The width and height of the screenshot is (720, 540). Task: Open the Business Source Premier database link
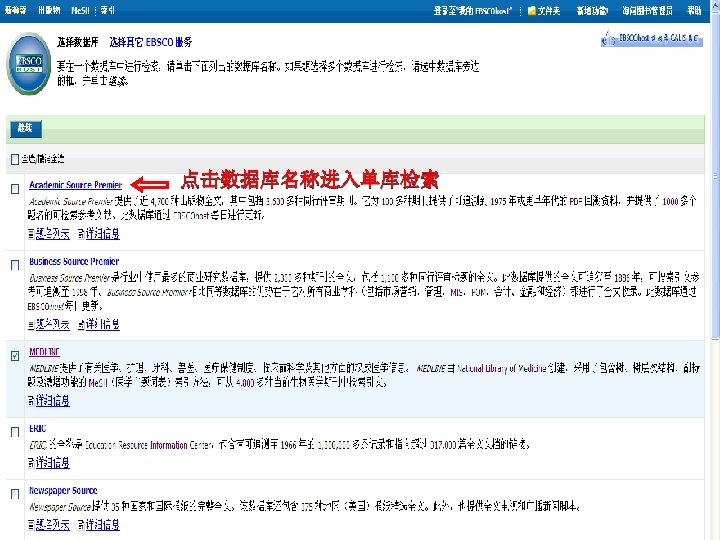tap(74, 261)
